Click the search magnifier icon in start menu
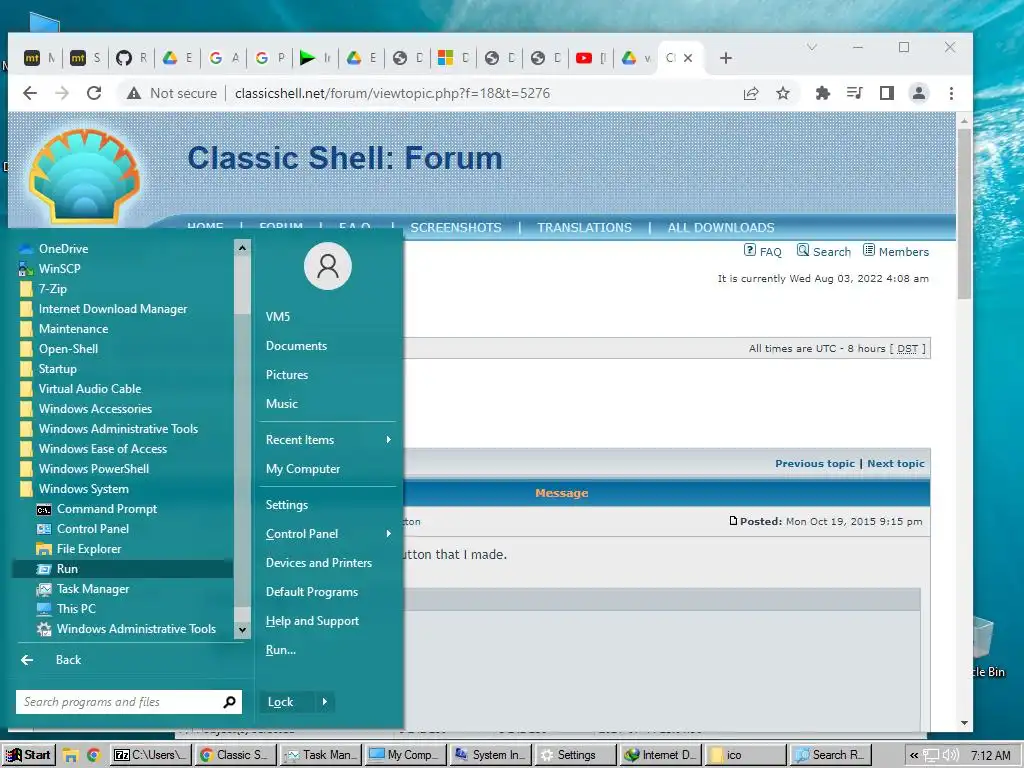The width and height of the screenshot is (1024, 768). (229, 702)
